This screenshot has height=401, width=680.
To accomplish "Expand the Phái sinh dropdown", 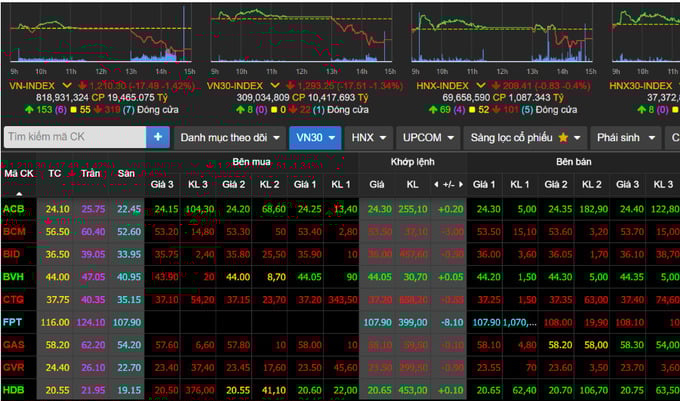I will tap(626, 137).
